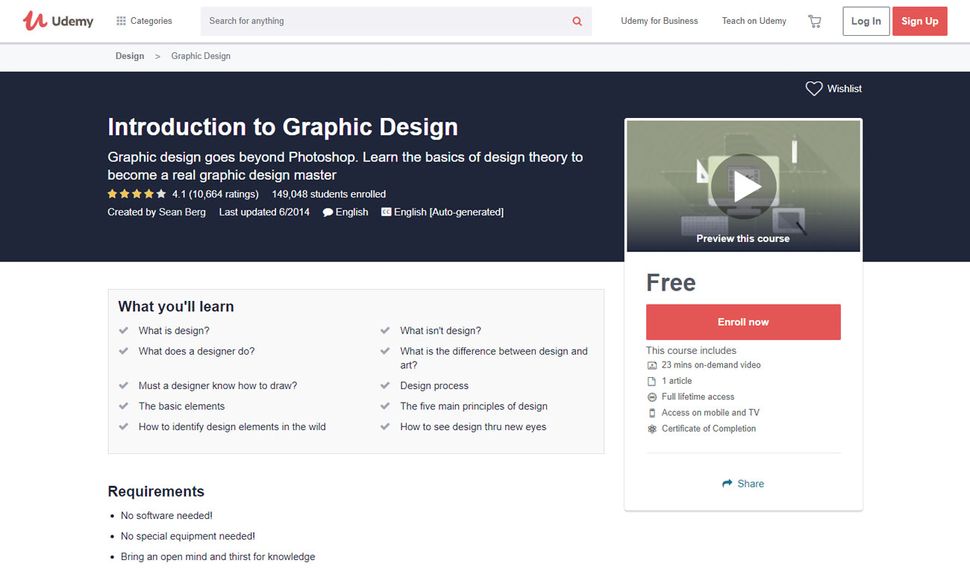Click 'Bring an open mind' requirement
The height and width of the screenshot is (572, 970).
pyautogui.click(x=218, y=557)
